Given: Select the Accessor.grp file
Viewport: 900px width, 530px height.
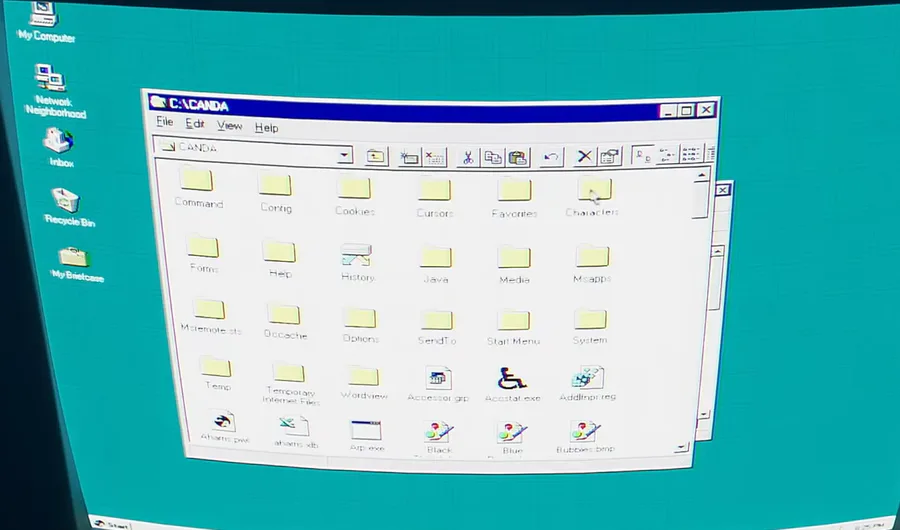Looking at the screenshot, I should pos(439,385).
